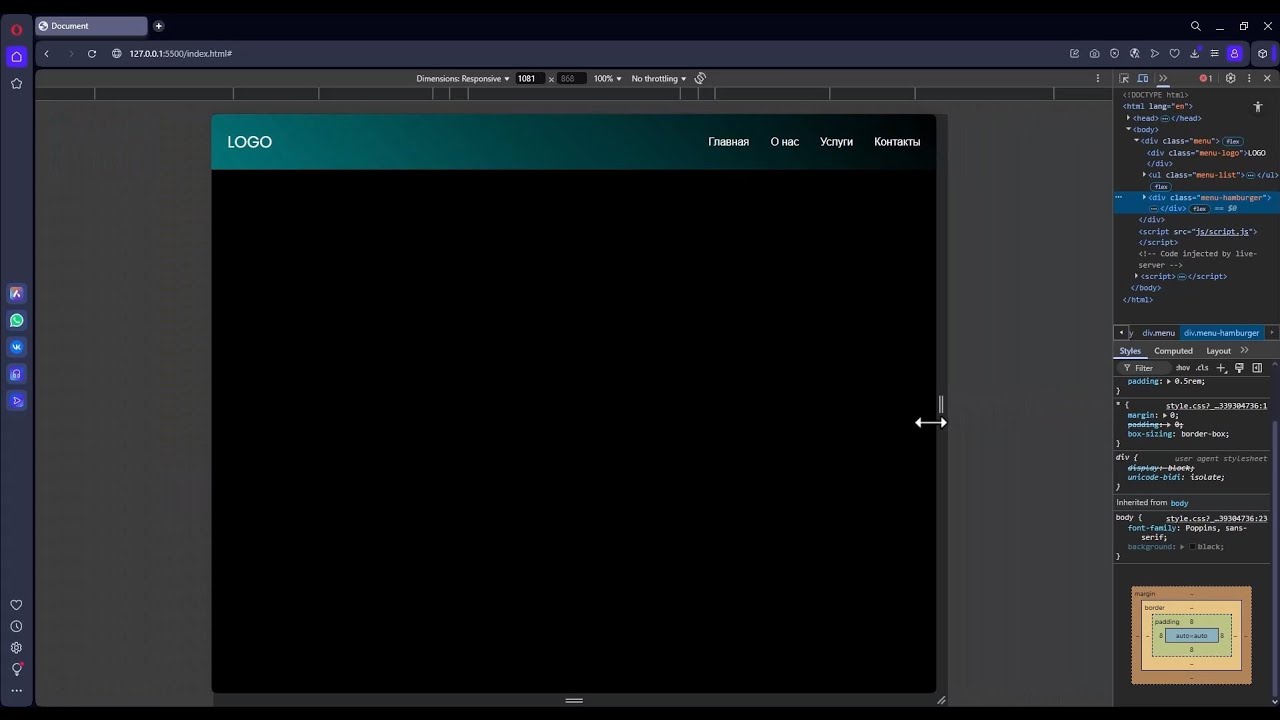The width and height of the screenshot is (1280, 720).
Task: Go to Opera start page home icon
Action: 16,56
